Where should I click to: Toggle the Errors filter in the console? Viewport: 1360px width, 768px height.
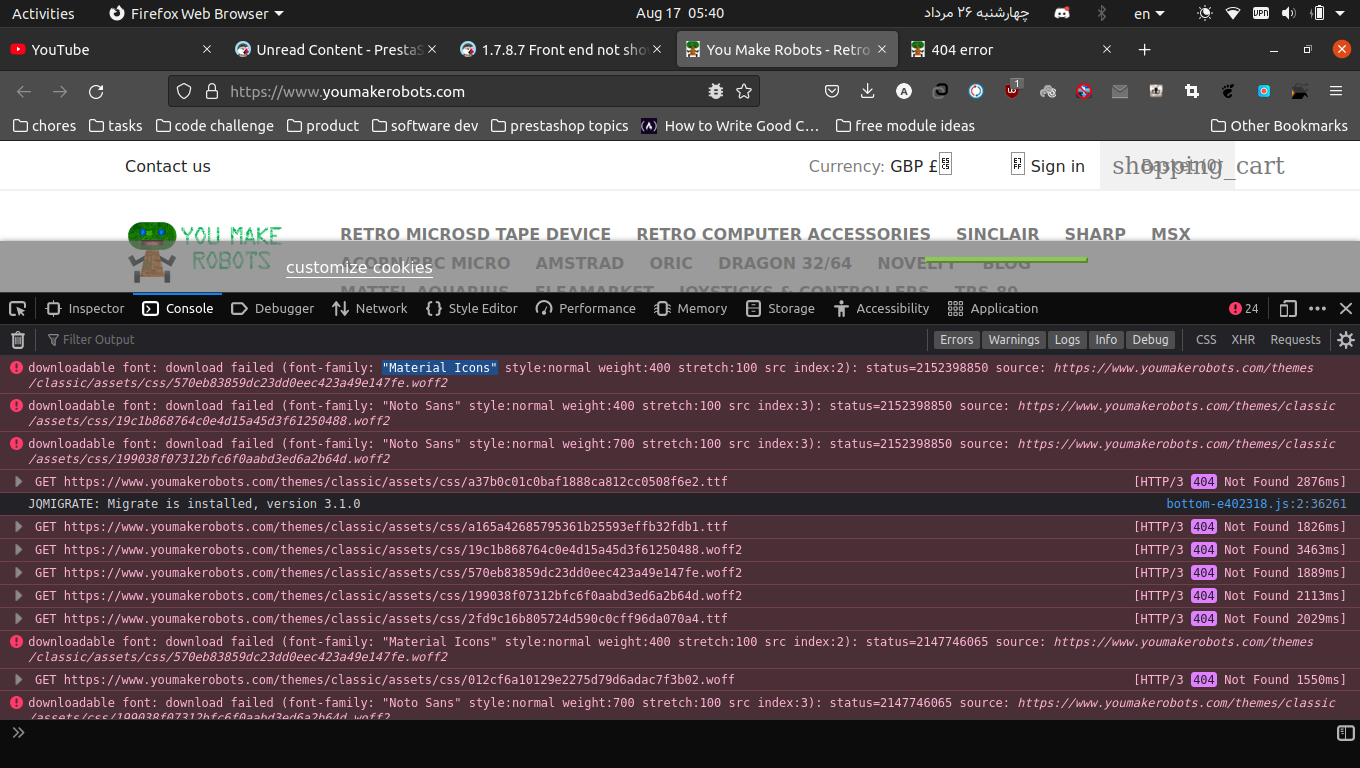tap(957, 340)
